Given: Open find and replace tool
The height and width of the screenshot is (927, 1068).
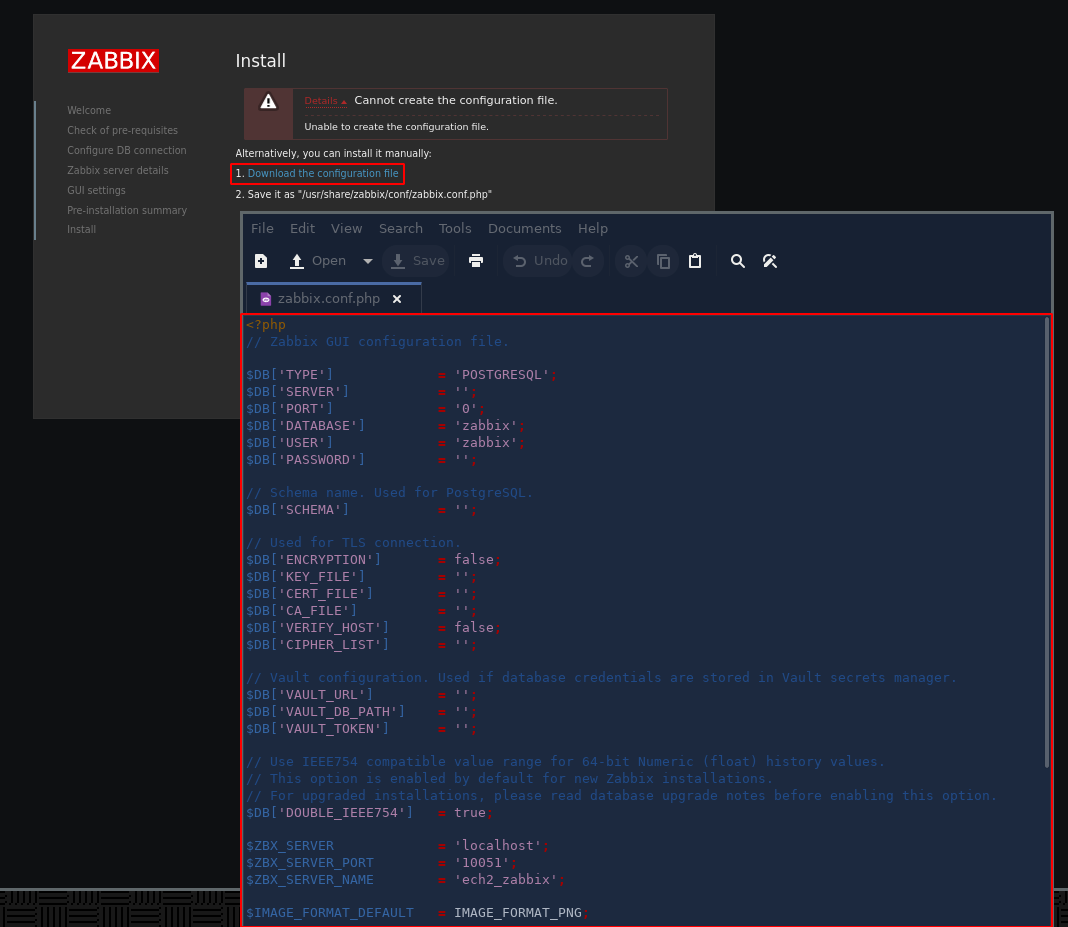Looking at the screenshot, I should coord(770,261).
